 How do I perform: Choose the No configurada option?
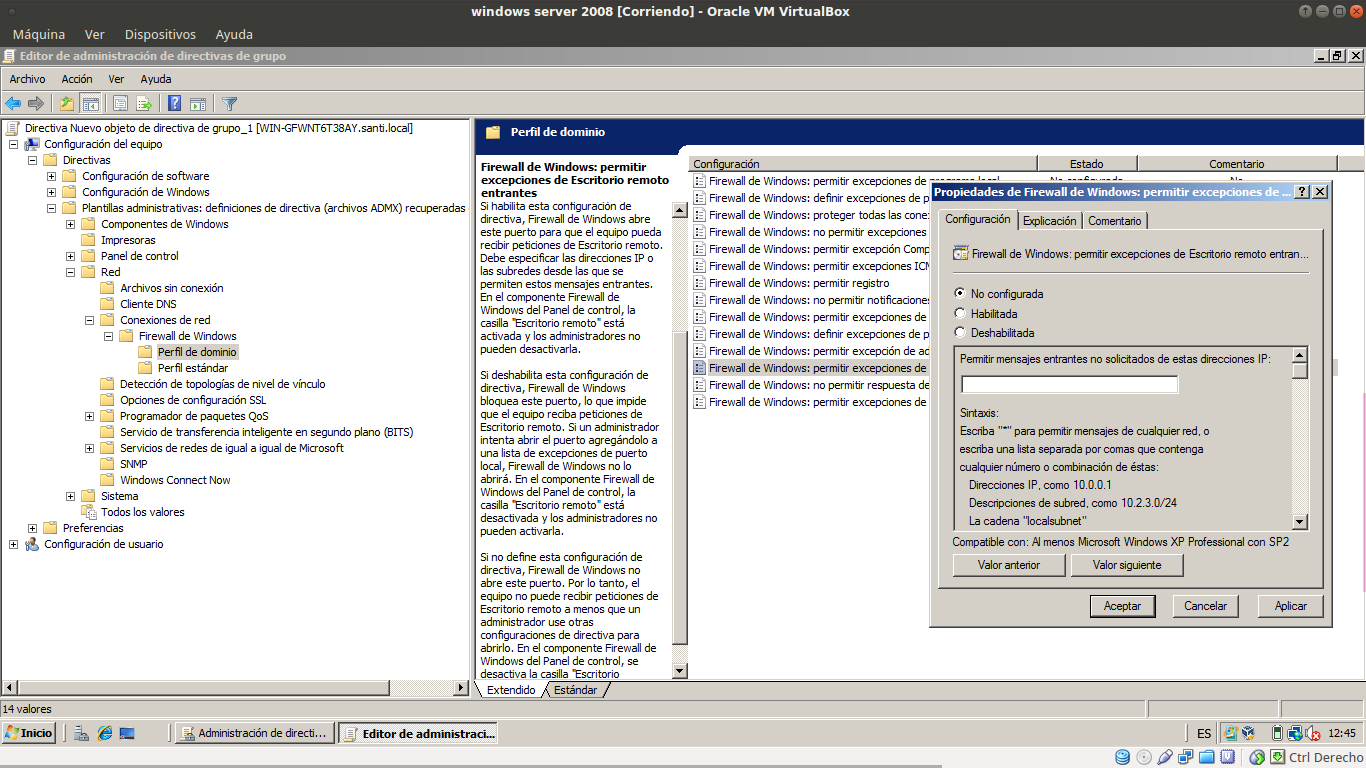pos(960,294)
